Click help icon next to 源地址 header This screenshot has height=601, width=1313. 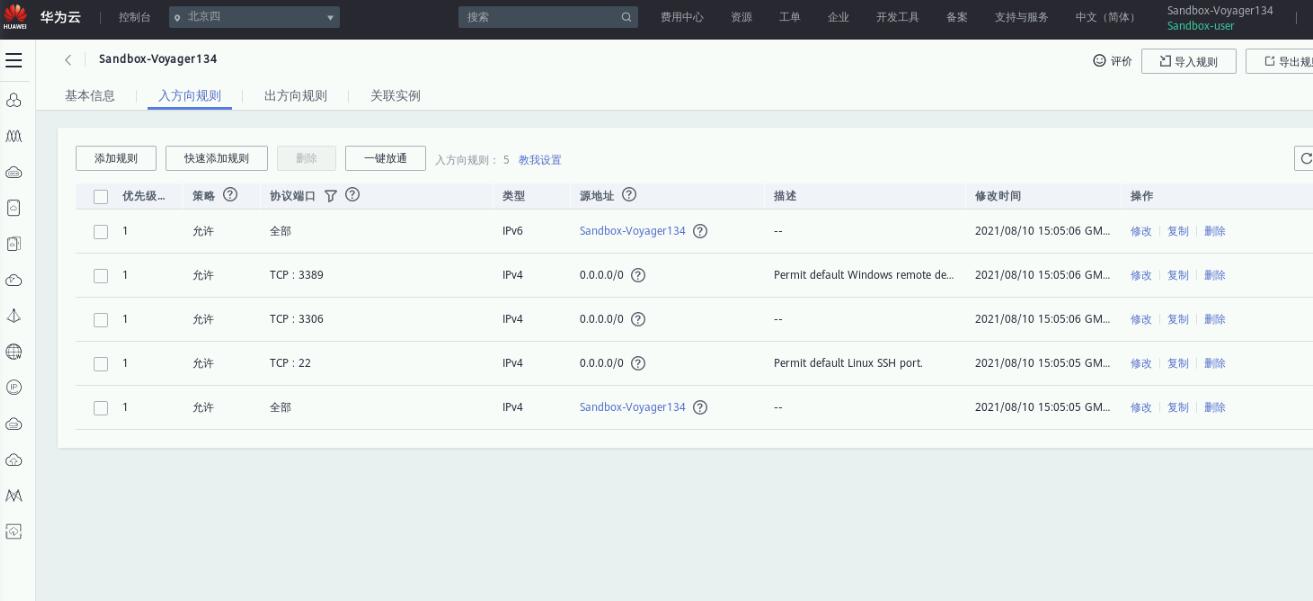coord(629,195)
